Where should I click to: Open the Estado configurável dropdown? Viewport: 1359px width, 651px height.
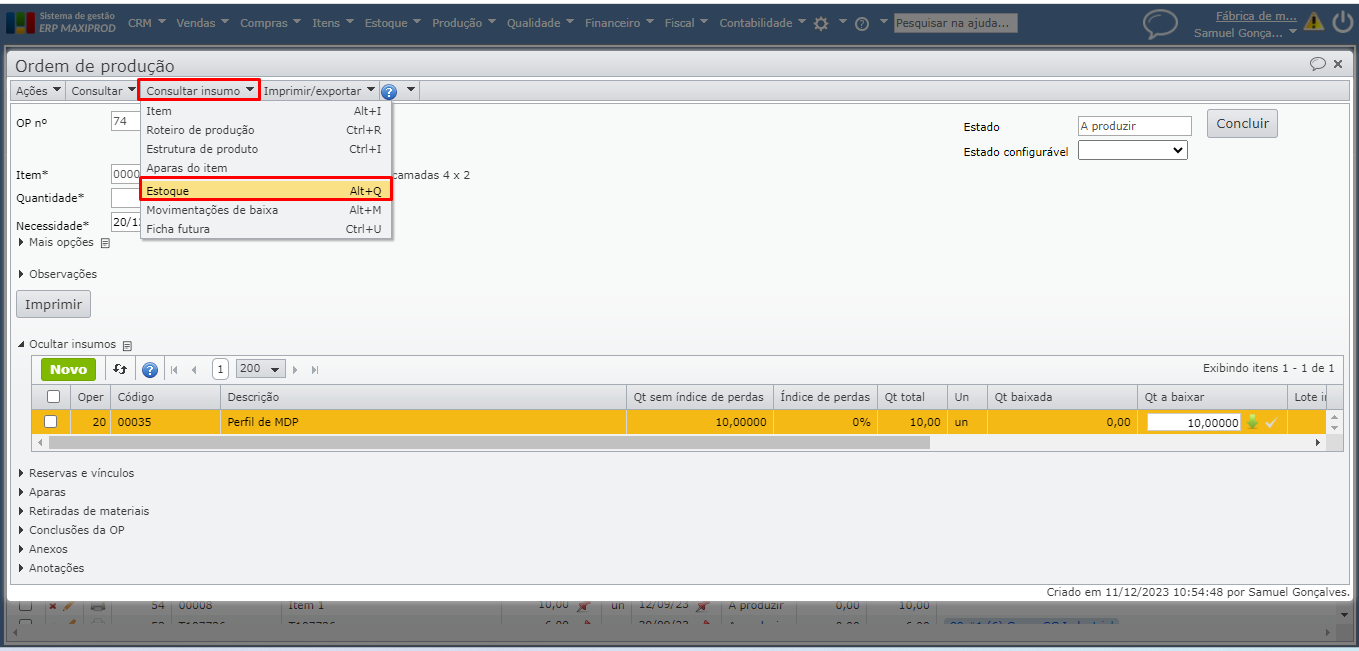point(1133,150)
